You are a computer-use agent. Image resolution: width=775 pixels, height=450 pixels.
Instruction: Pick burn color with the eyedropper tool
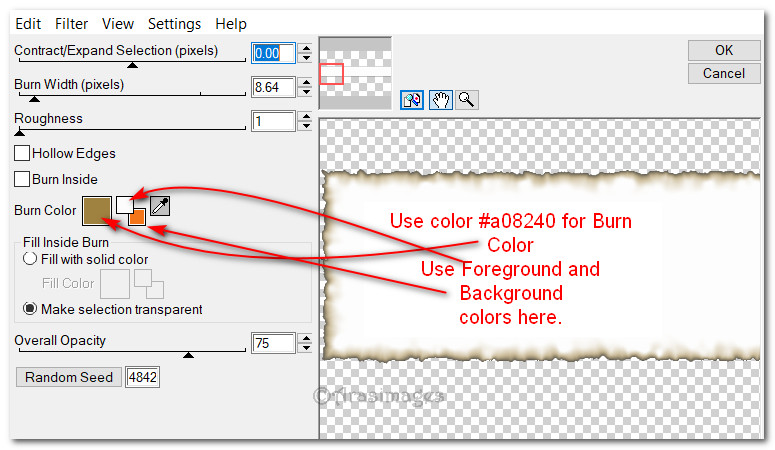pos(160,207)
